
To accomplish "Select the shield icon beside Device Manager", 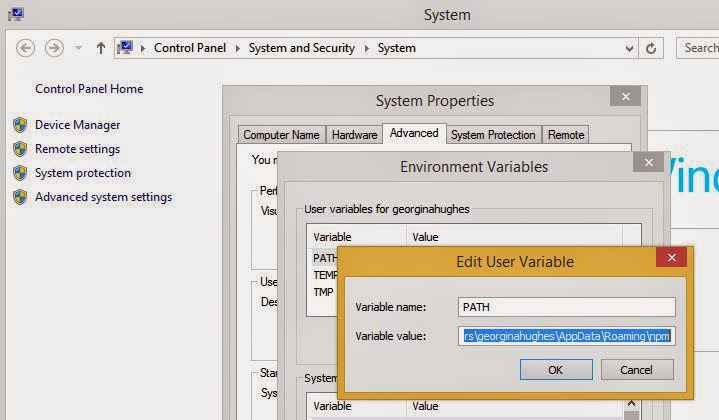I will point(20,125).
